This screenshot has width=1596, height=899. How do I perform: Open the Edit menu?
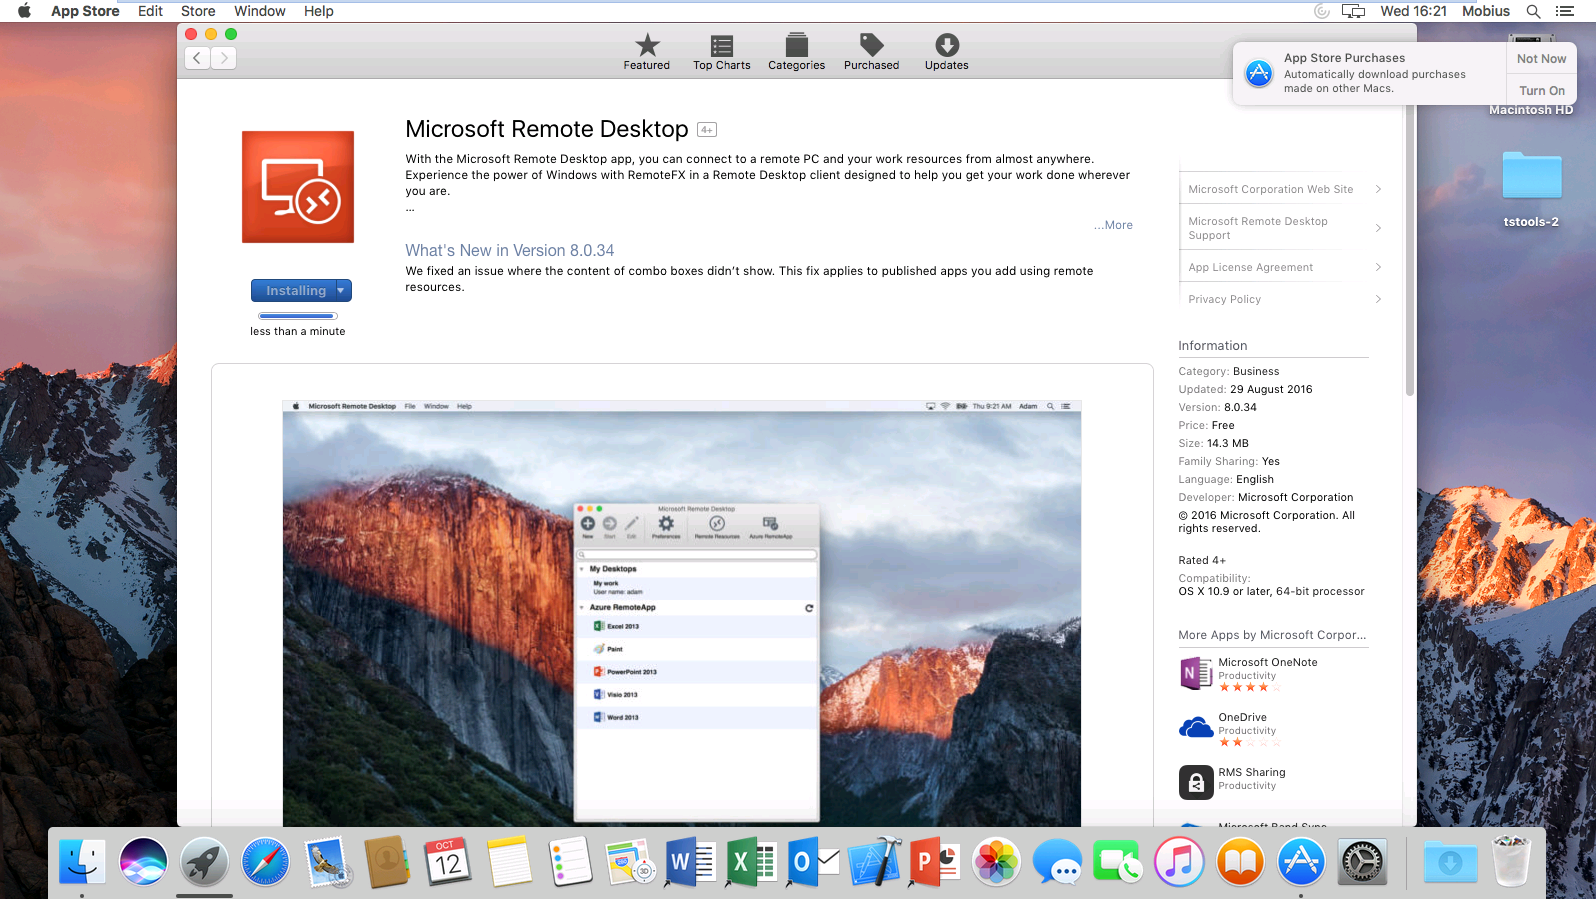pyautogui.click(x=151, y=11)
